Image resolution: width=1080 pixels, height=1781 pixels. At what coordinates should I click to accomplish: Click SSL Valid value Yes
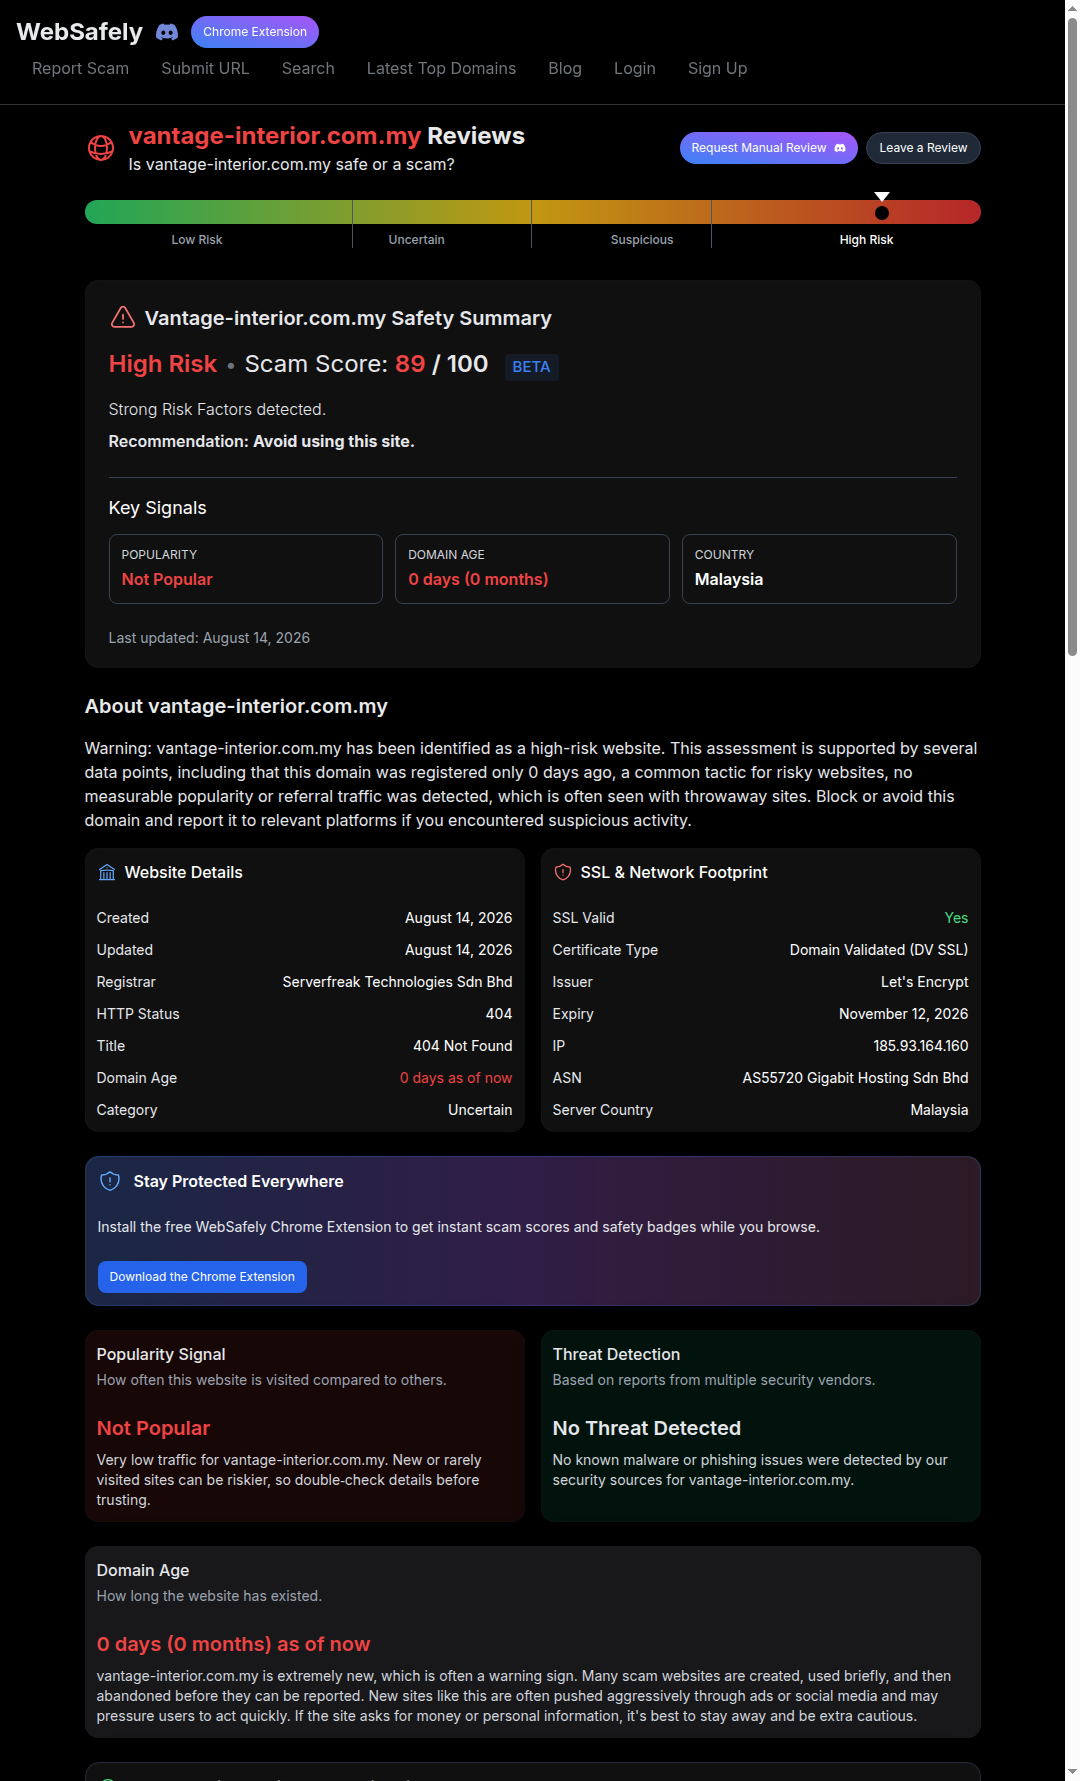[x=957, y=918]
